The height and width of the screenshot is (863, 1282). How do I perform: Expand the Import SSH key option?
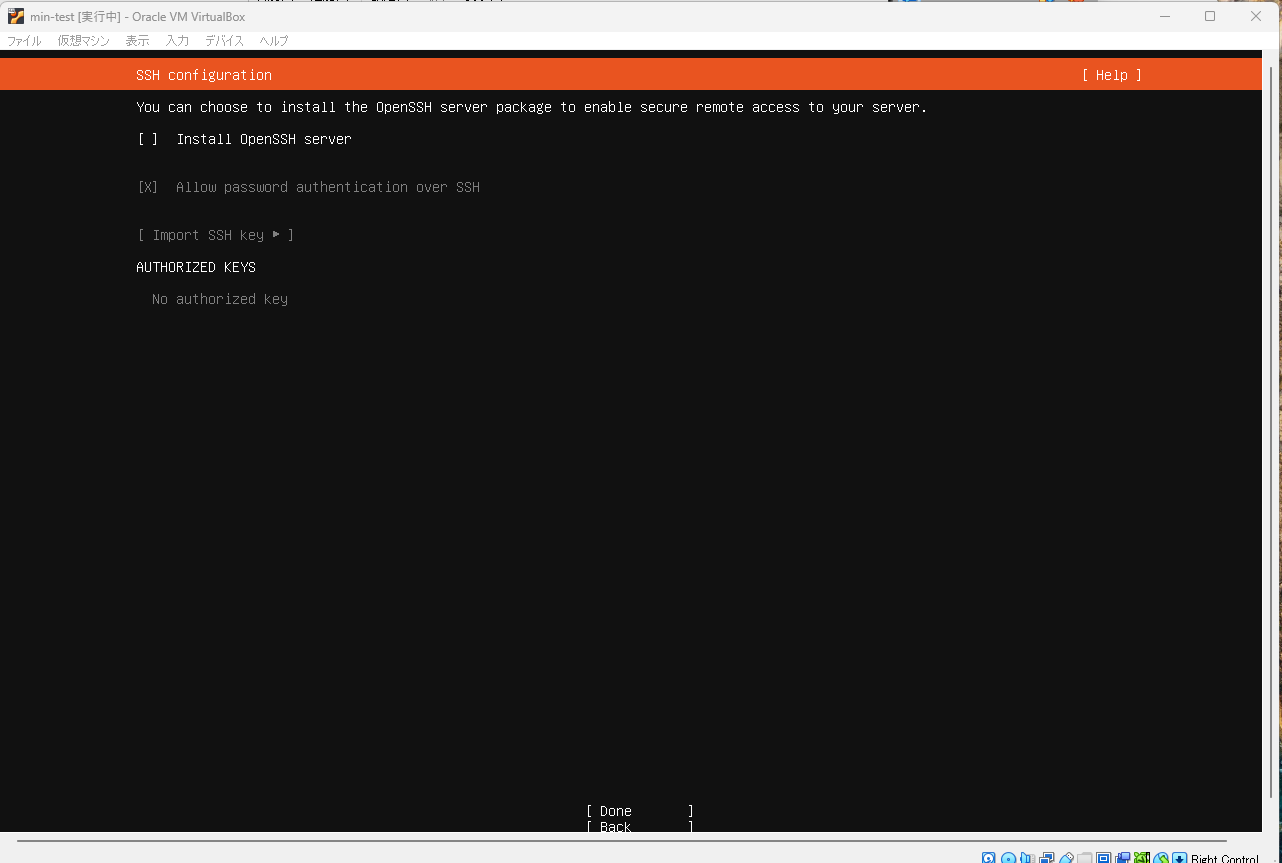[x=215, y=235]
